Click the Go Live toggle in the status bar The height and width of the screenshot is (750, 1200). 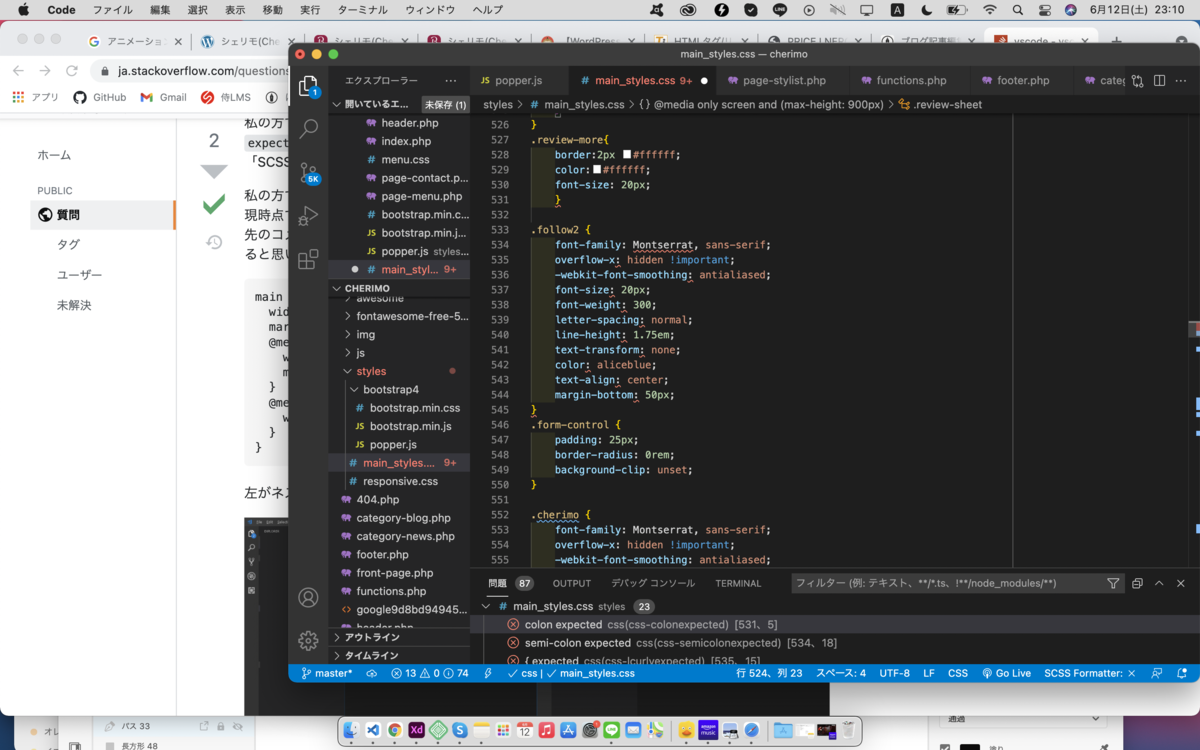click(1006, 673)
